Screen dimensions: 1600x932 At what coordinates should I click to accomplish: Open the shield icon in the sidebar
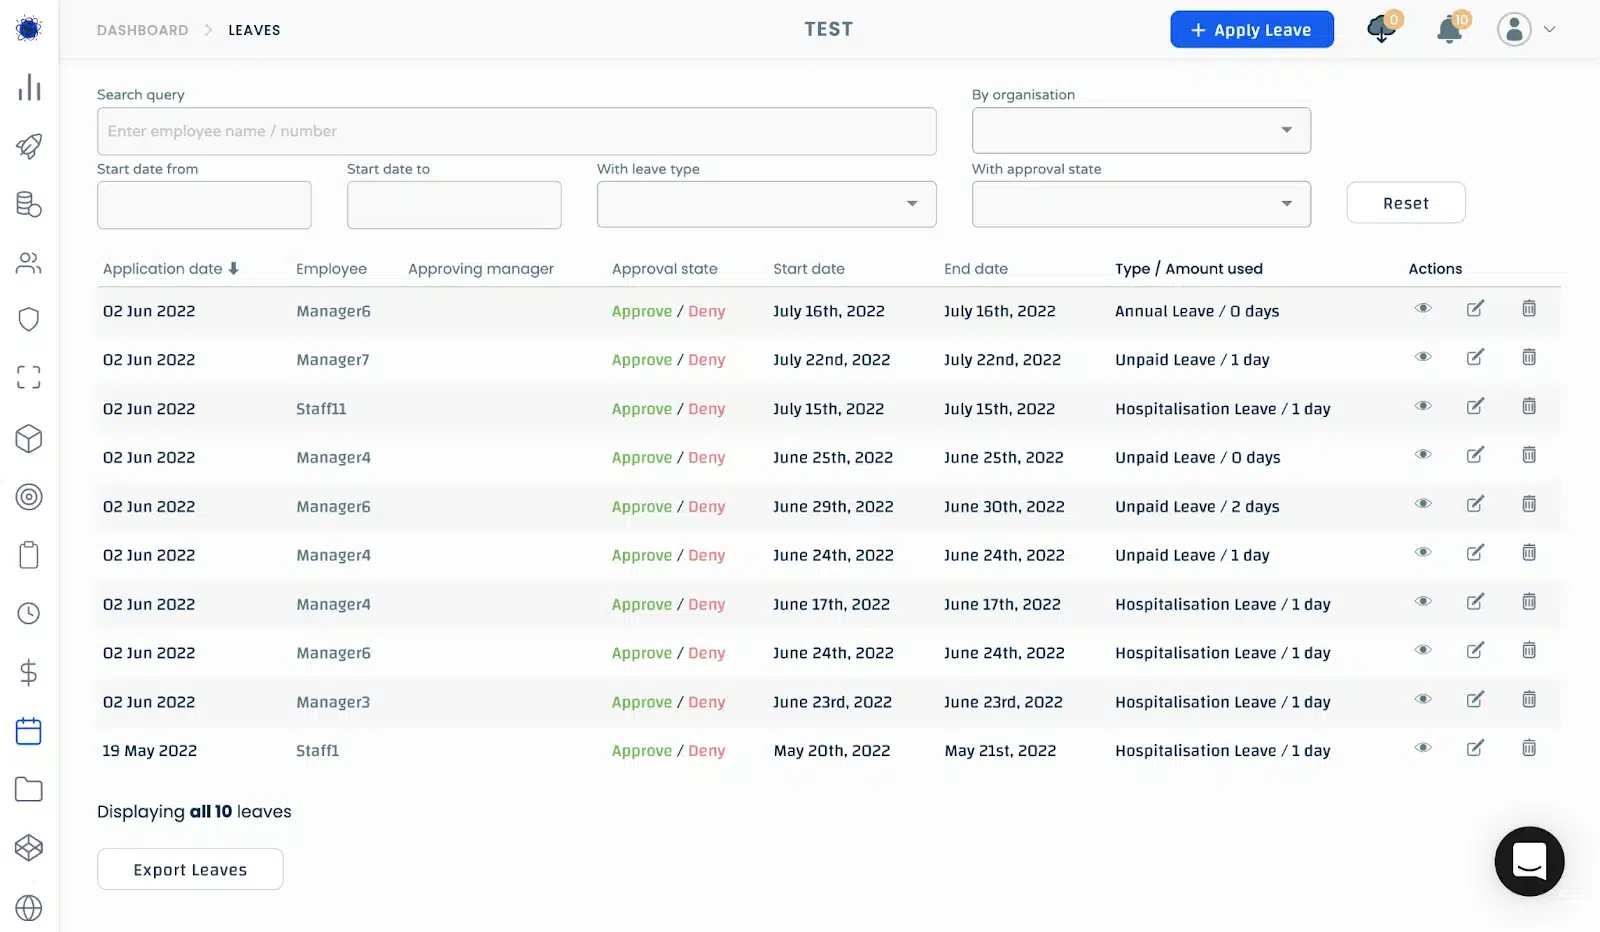[29, 319]
